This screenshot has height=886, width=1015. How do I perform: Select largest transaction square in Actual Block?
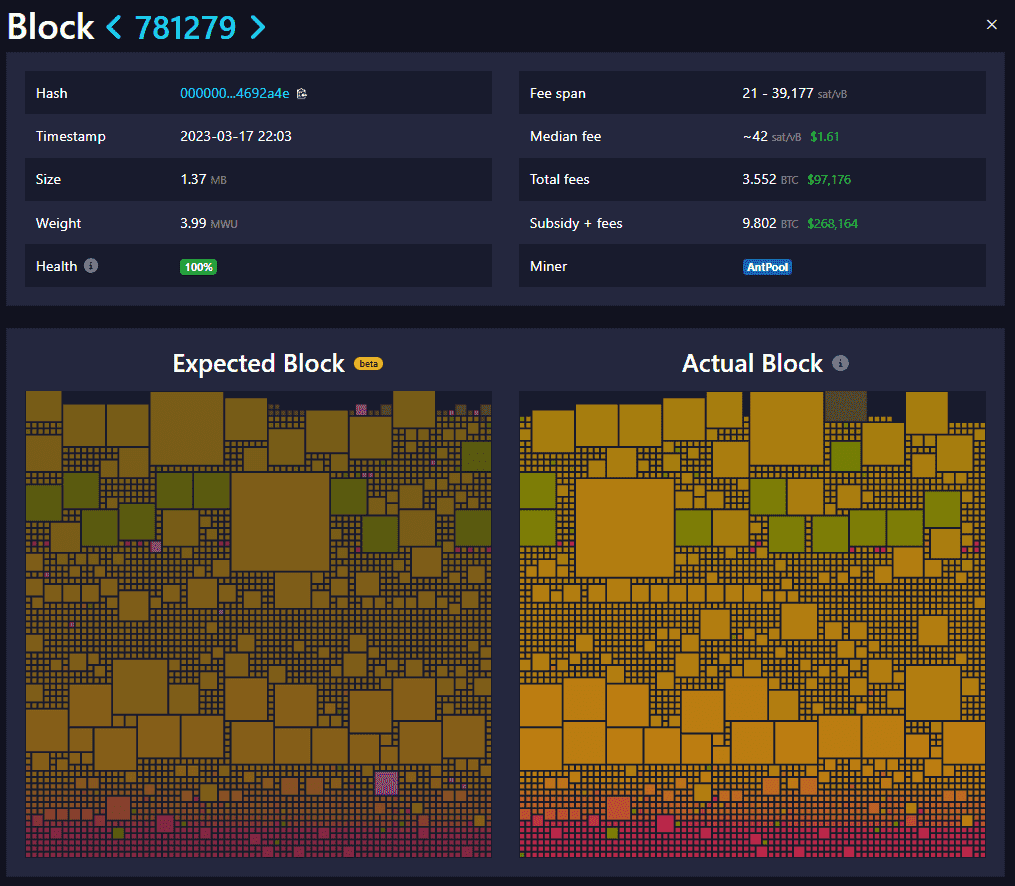pyautogui.click(x=624, y=527)
